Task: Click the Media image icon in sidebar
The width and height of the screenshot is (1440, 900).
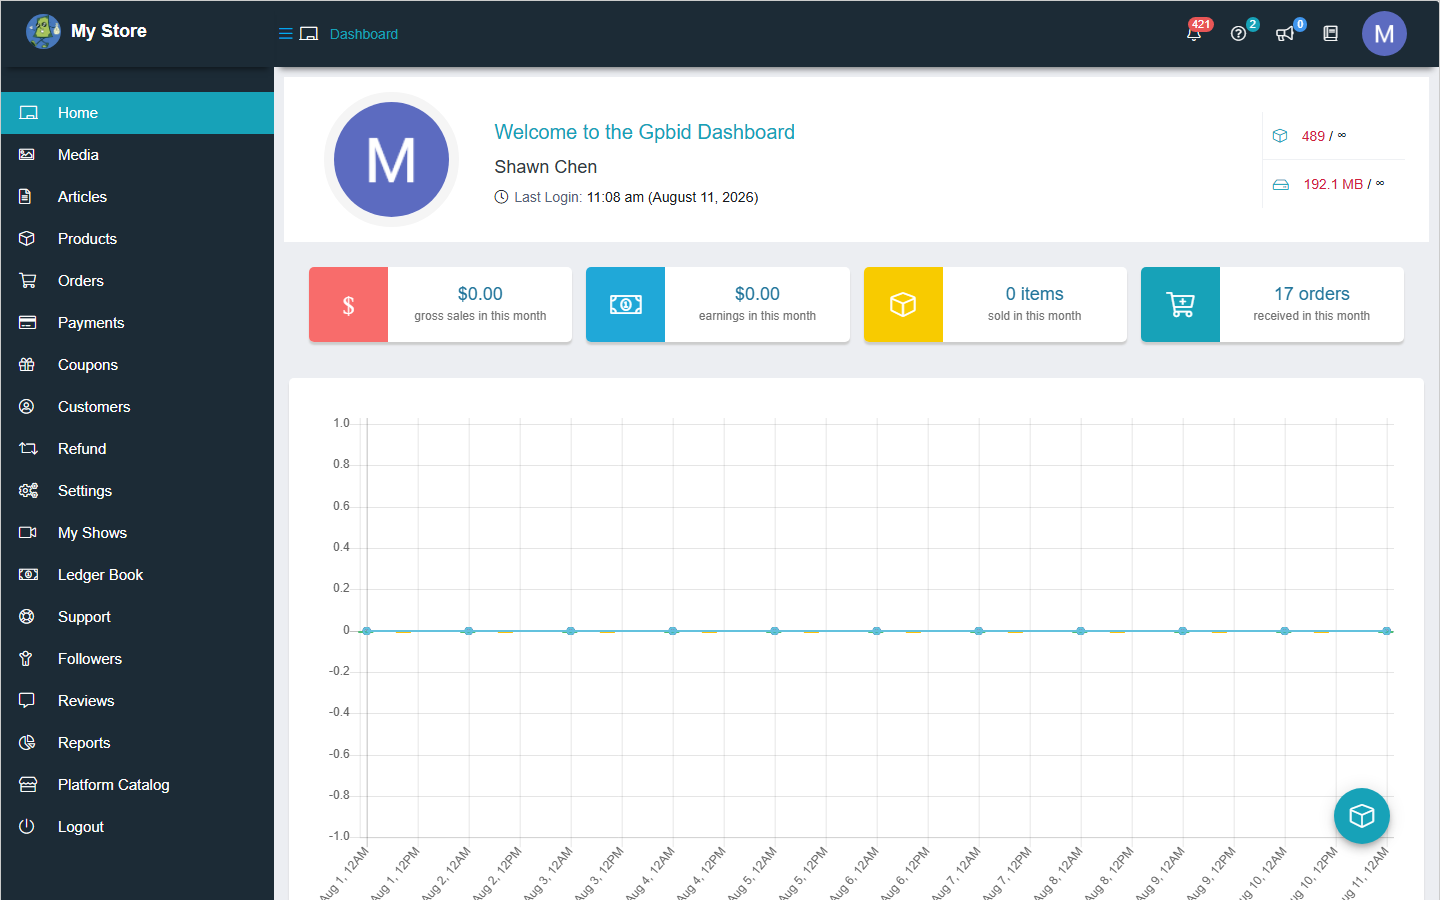Action: (27, 155)
